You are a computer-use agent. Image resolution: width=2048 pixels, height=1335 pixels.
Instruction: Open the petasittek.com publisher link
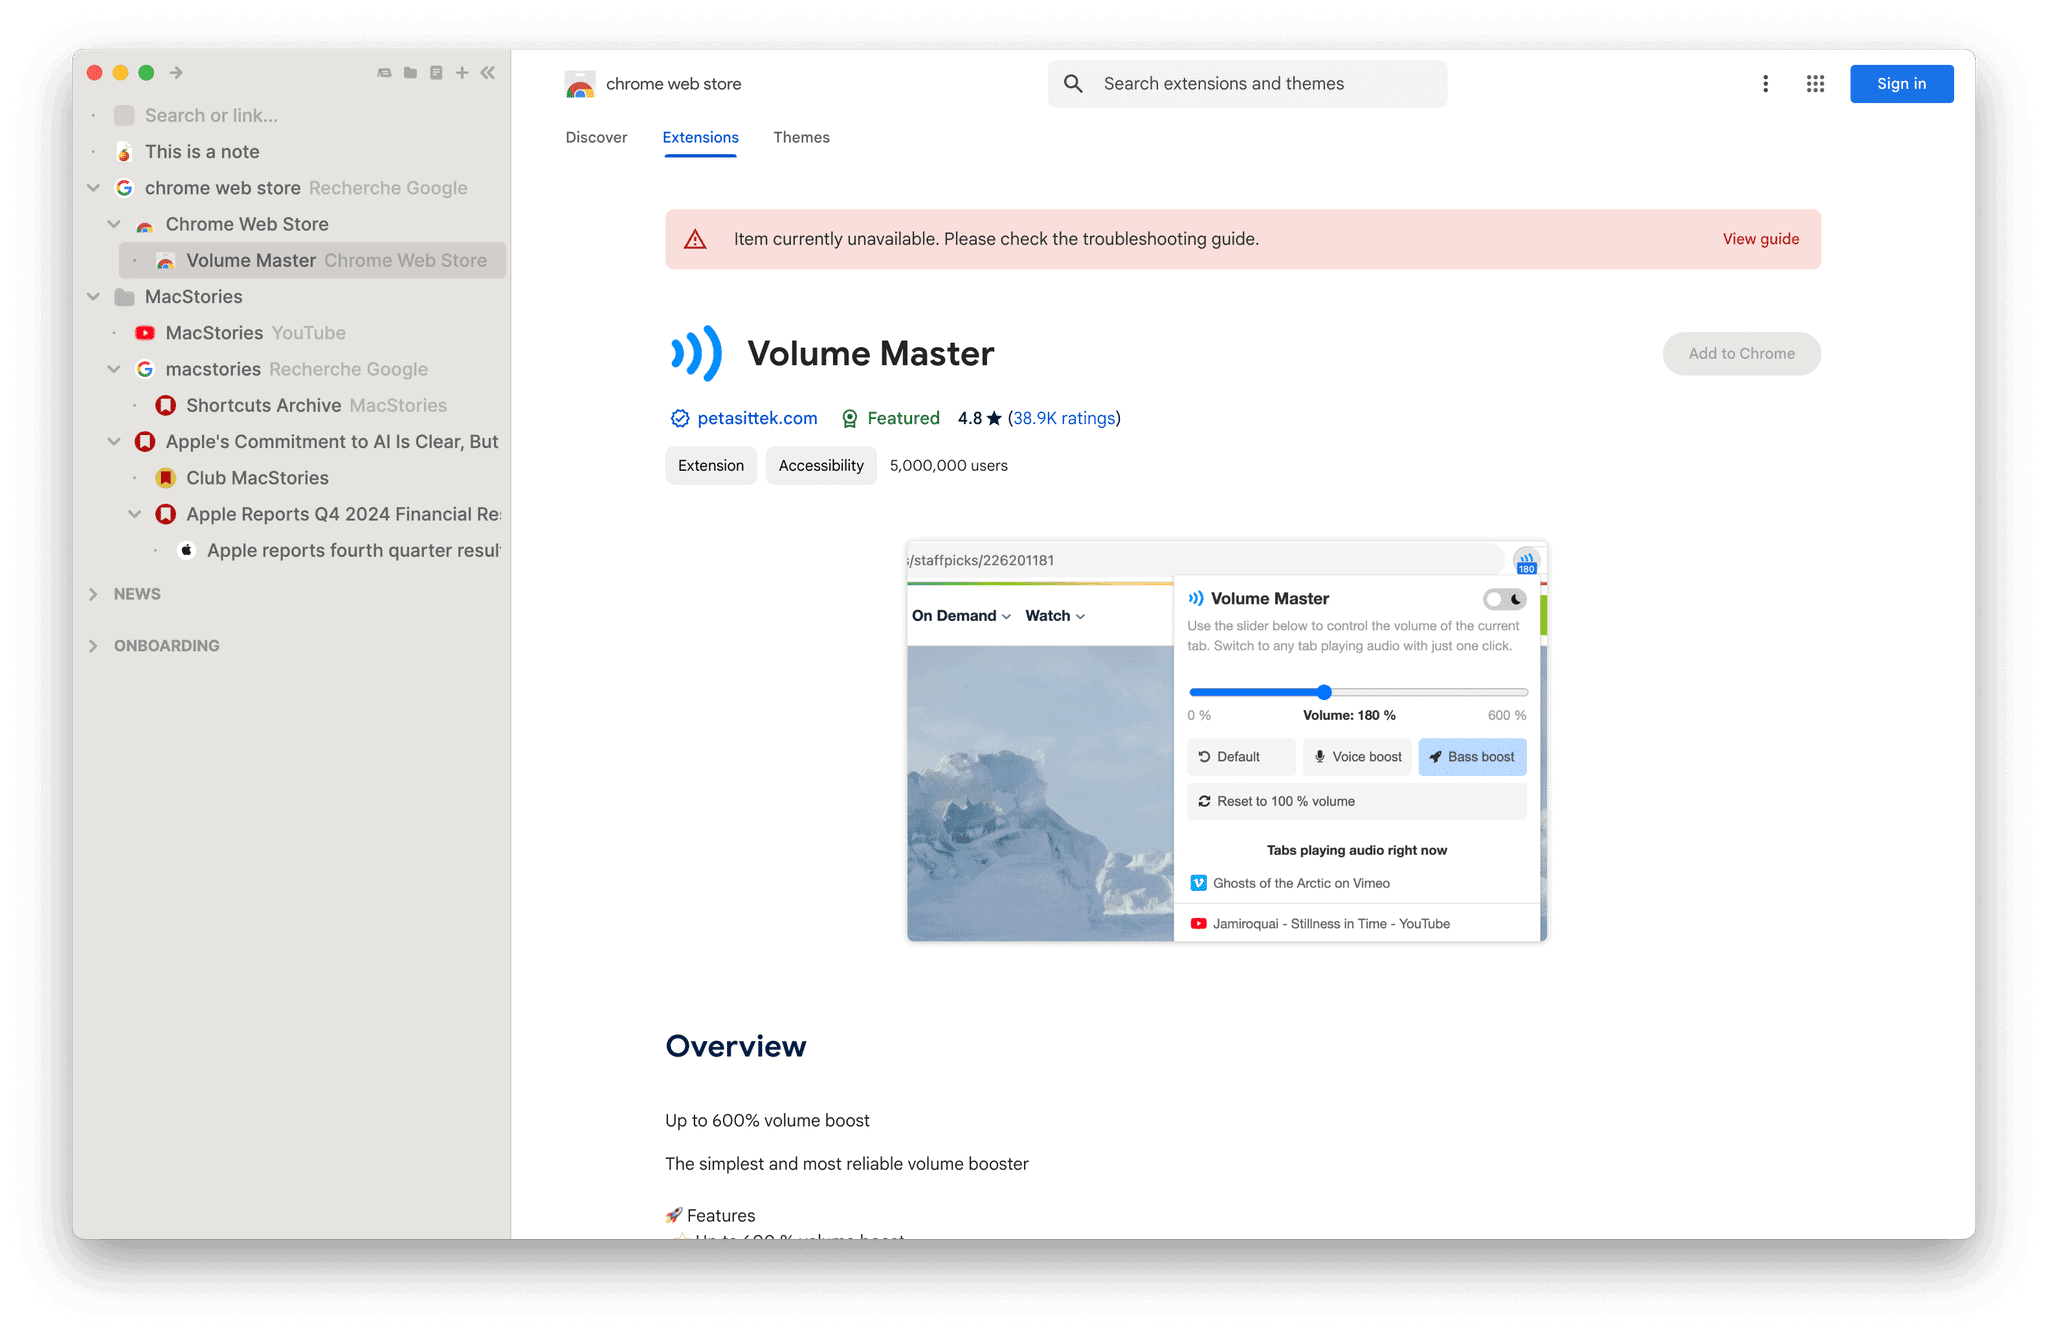coord(757,418)
